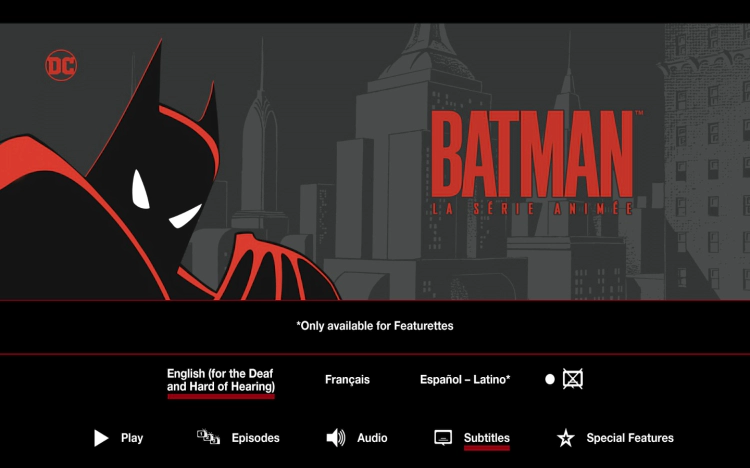Screen dimensions: 750x468
Task: Click the '*Only available for Featurettes' note
Action: pos(375,326)
